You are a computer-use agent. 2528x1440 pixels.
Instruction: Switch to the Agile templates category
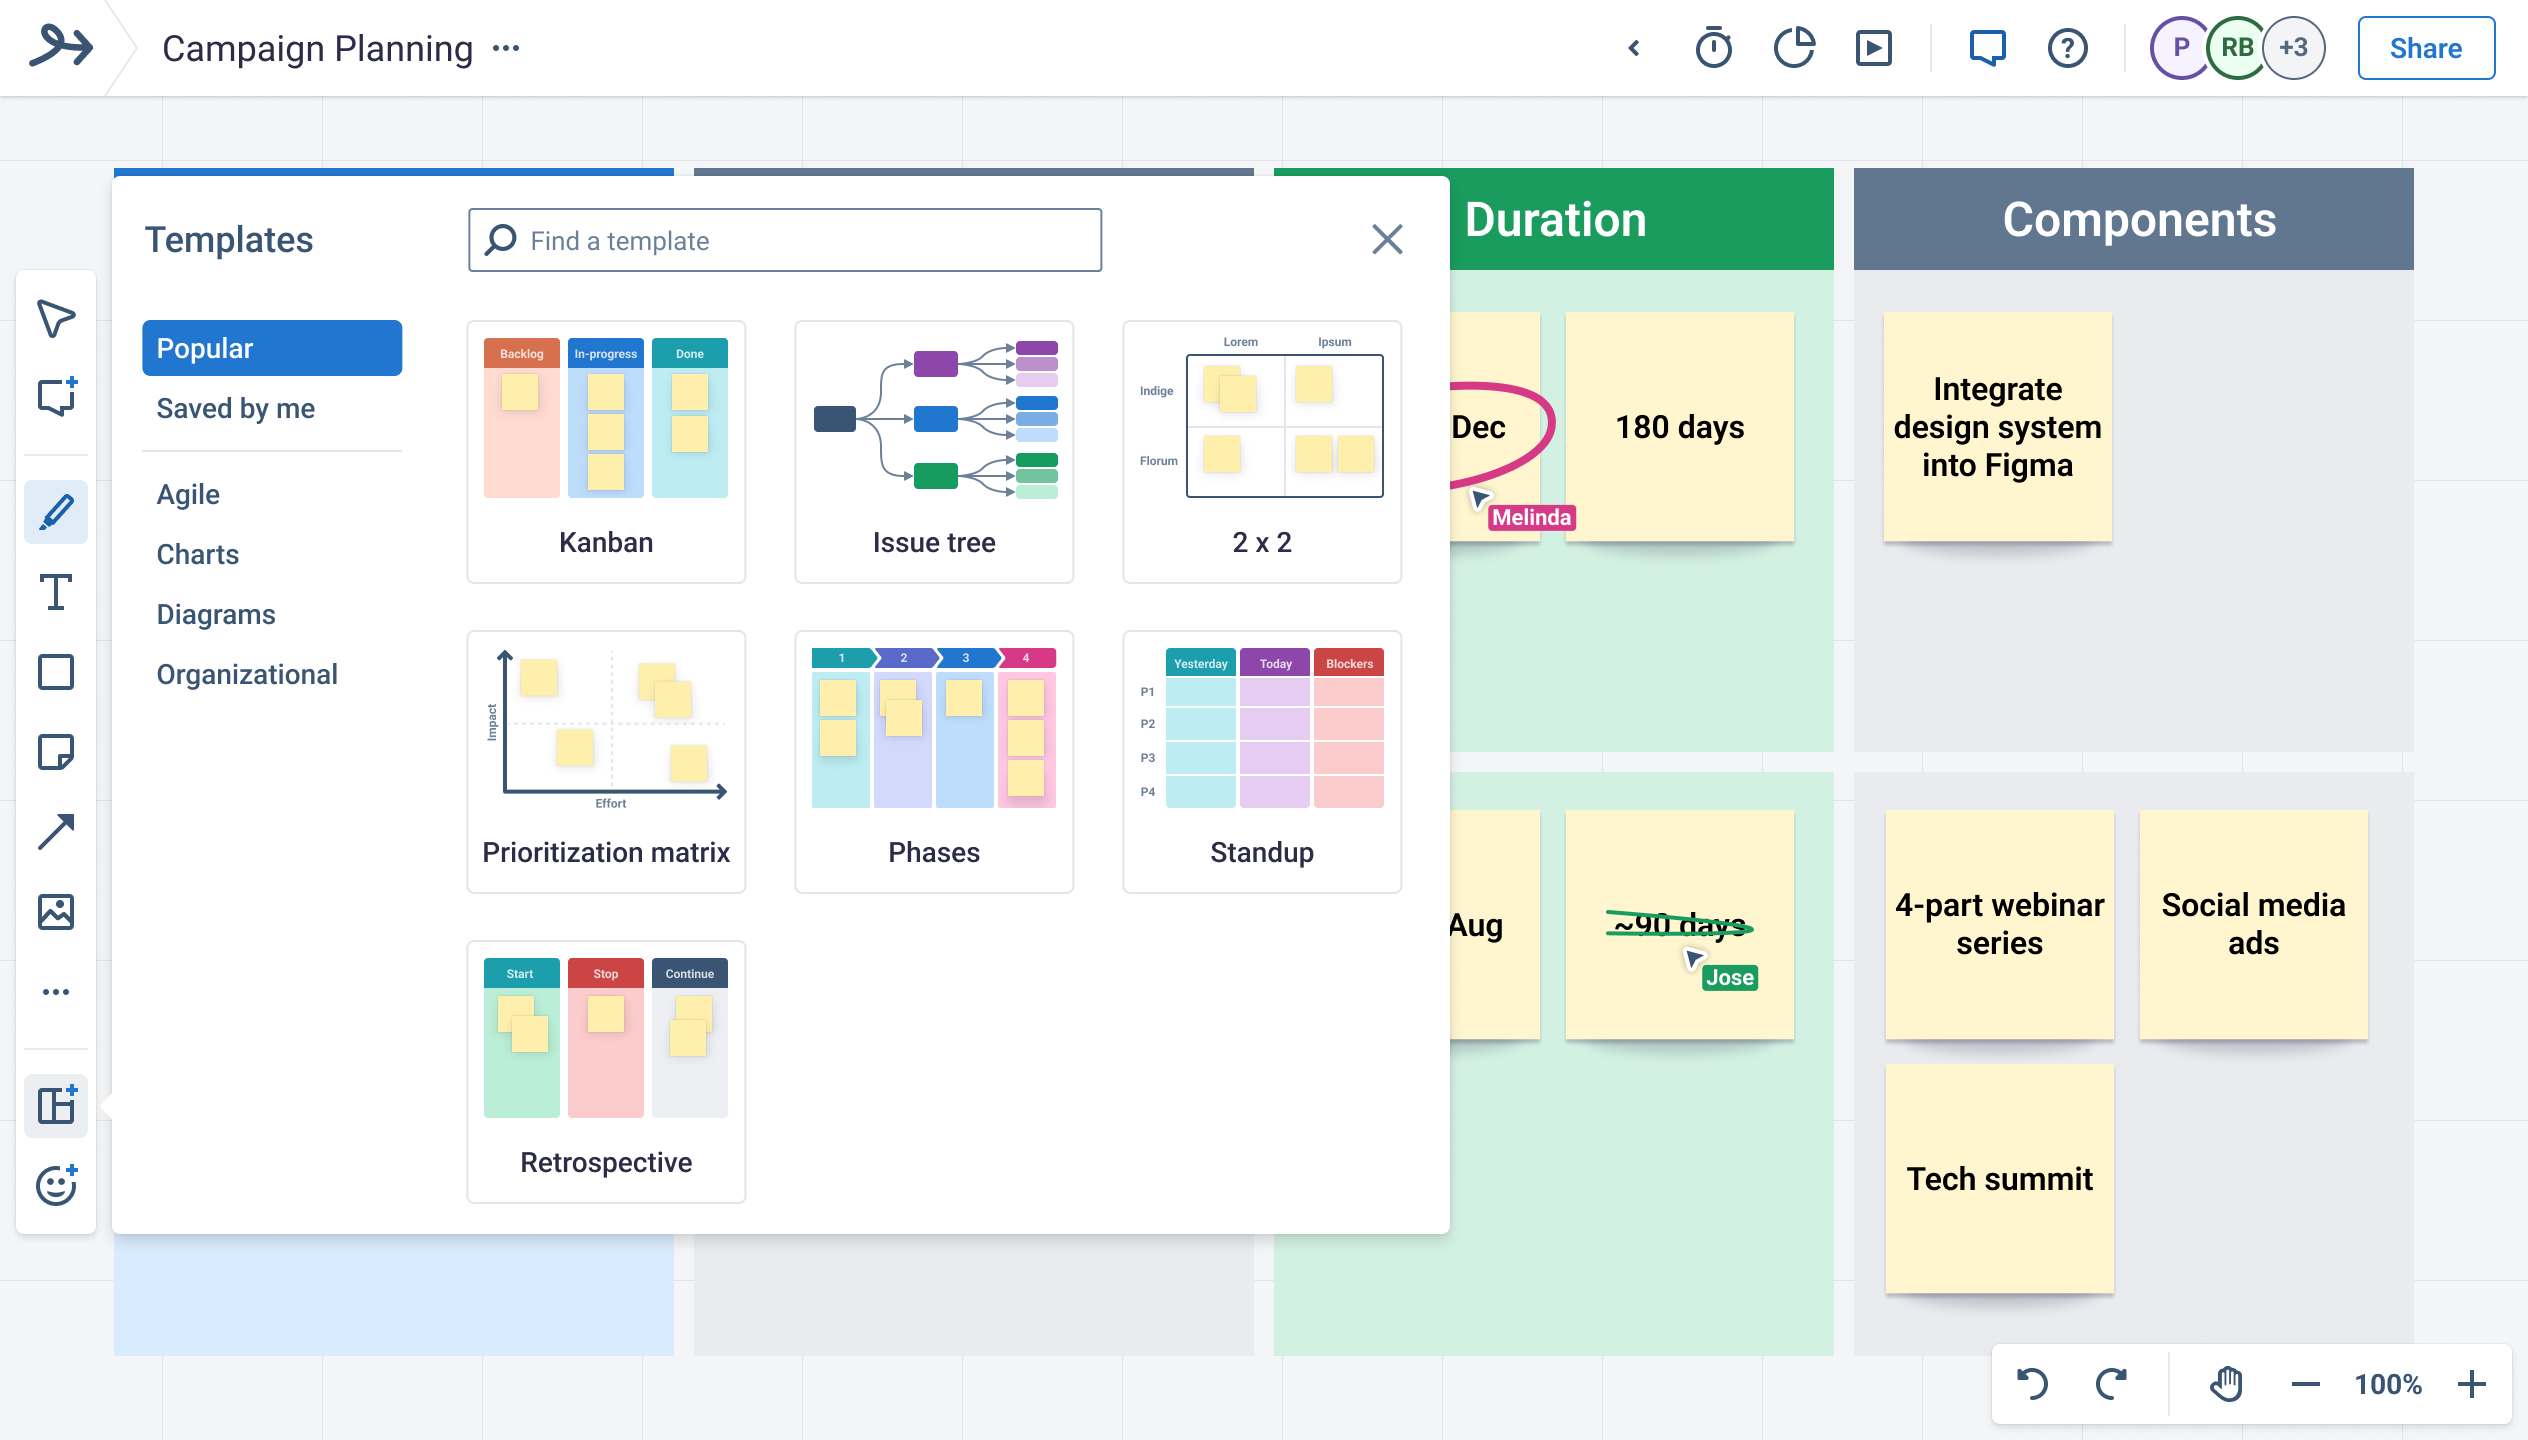[188, 494]
